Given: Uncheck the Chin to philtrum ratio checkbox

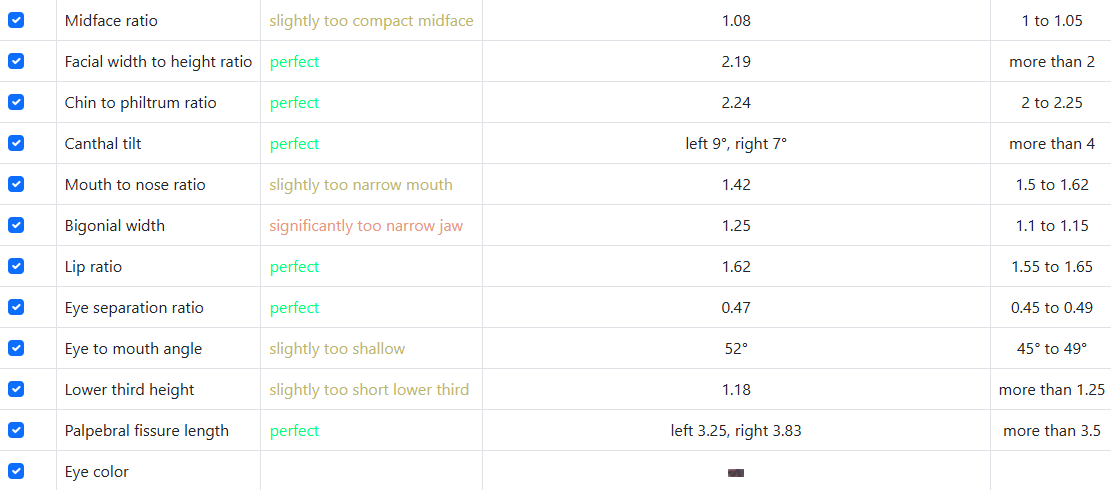Looking at the screenshot, I should 16,102.
